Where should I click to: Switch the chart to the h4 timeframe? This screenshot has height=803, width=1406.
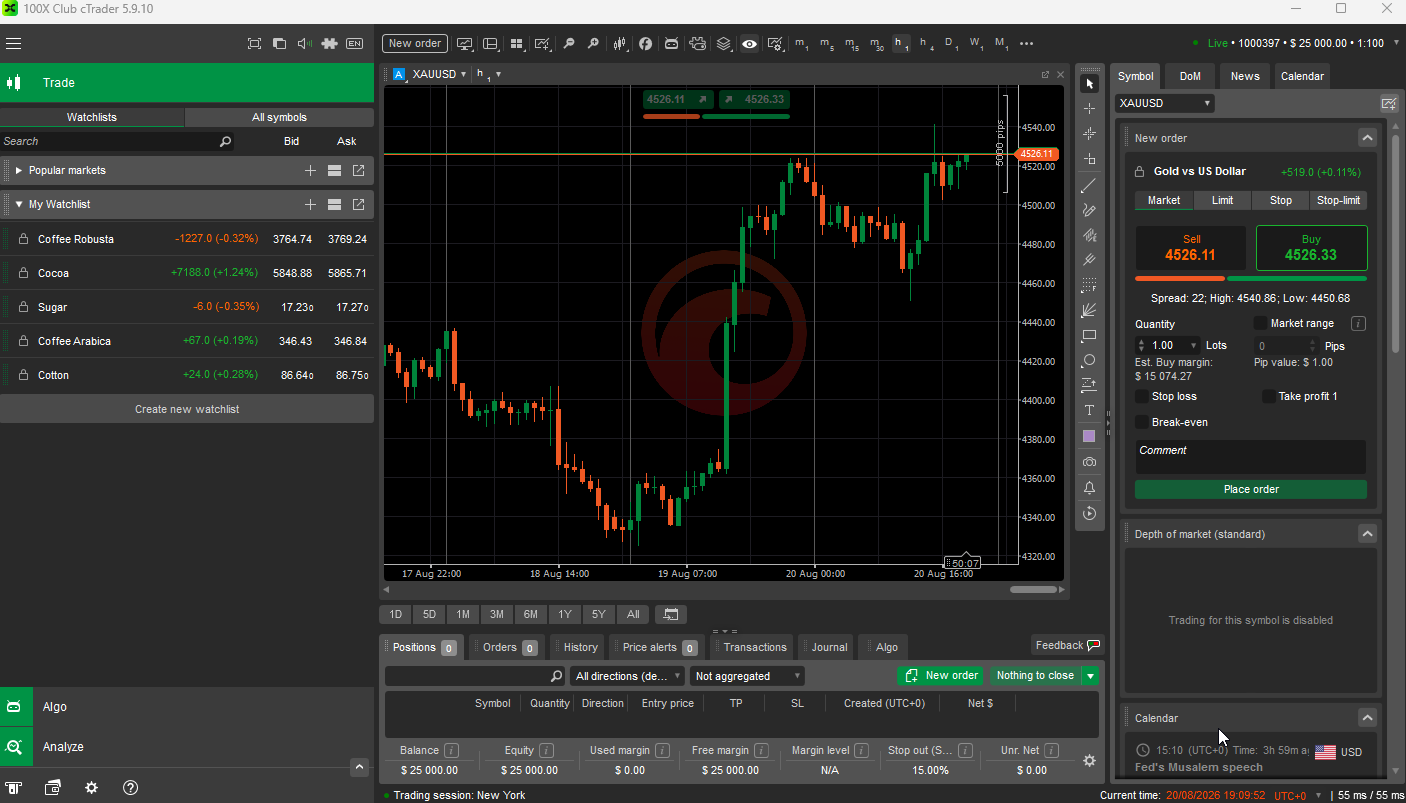pos(927,44)
